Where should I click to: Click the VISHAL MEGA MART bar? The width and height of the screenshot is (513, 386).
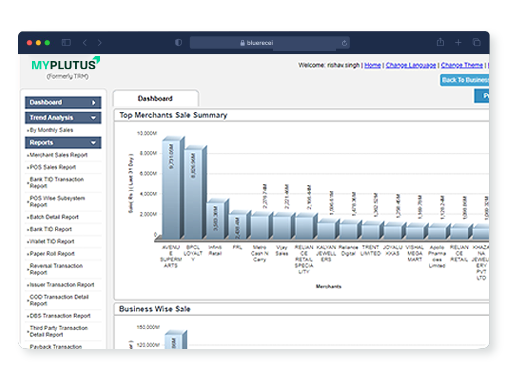[x=416, y=231]
